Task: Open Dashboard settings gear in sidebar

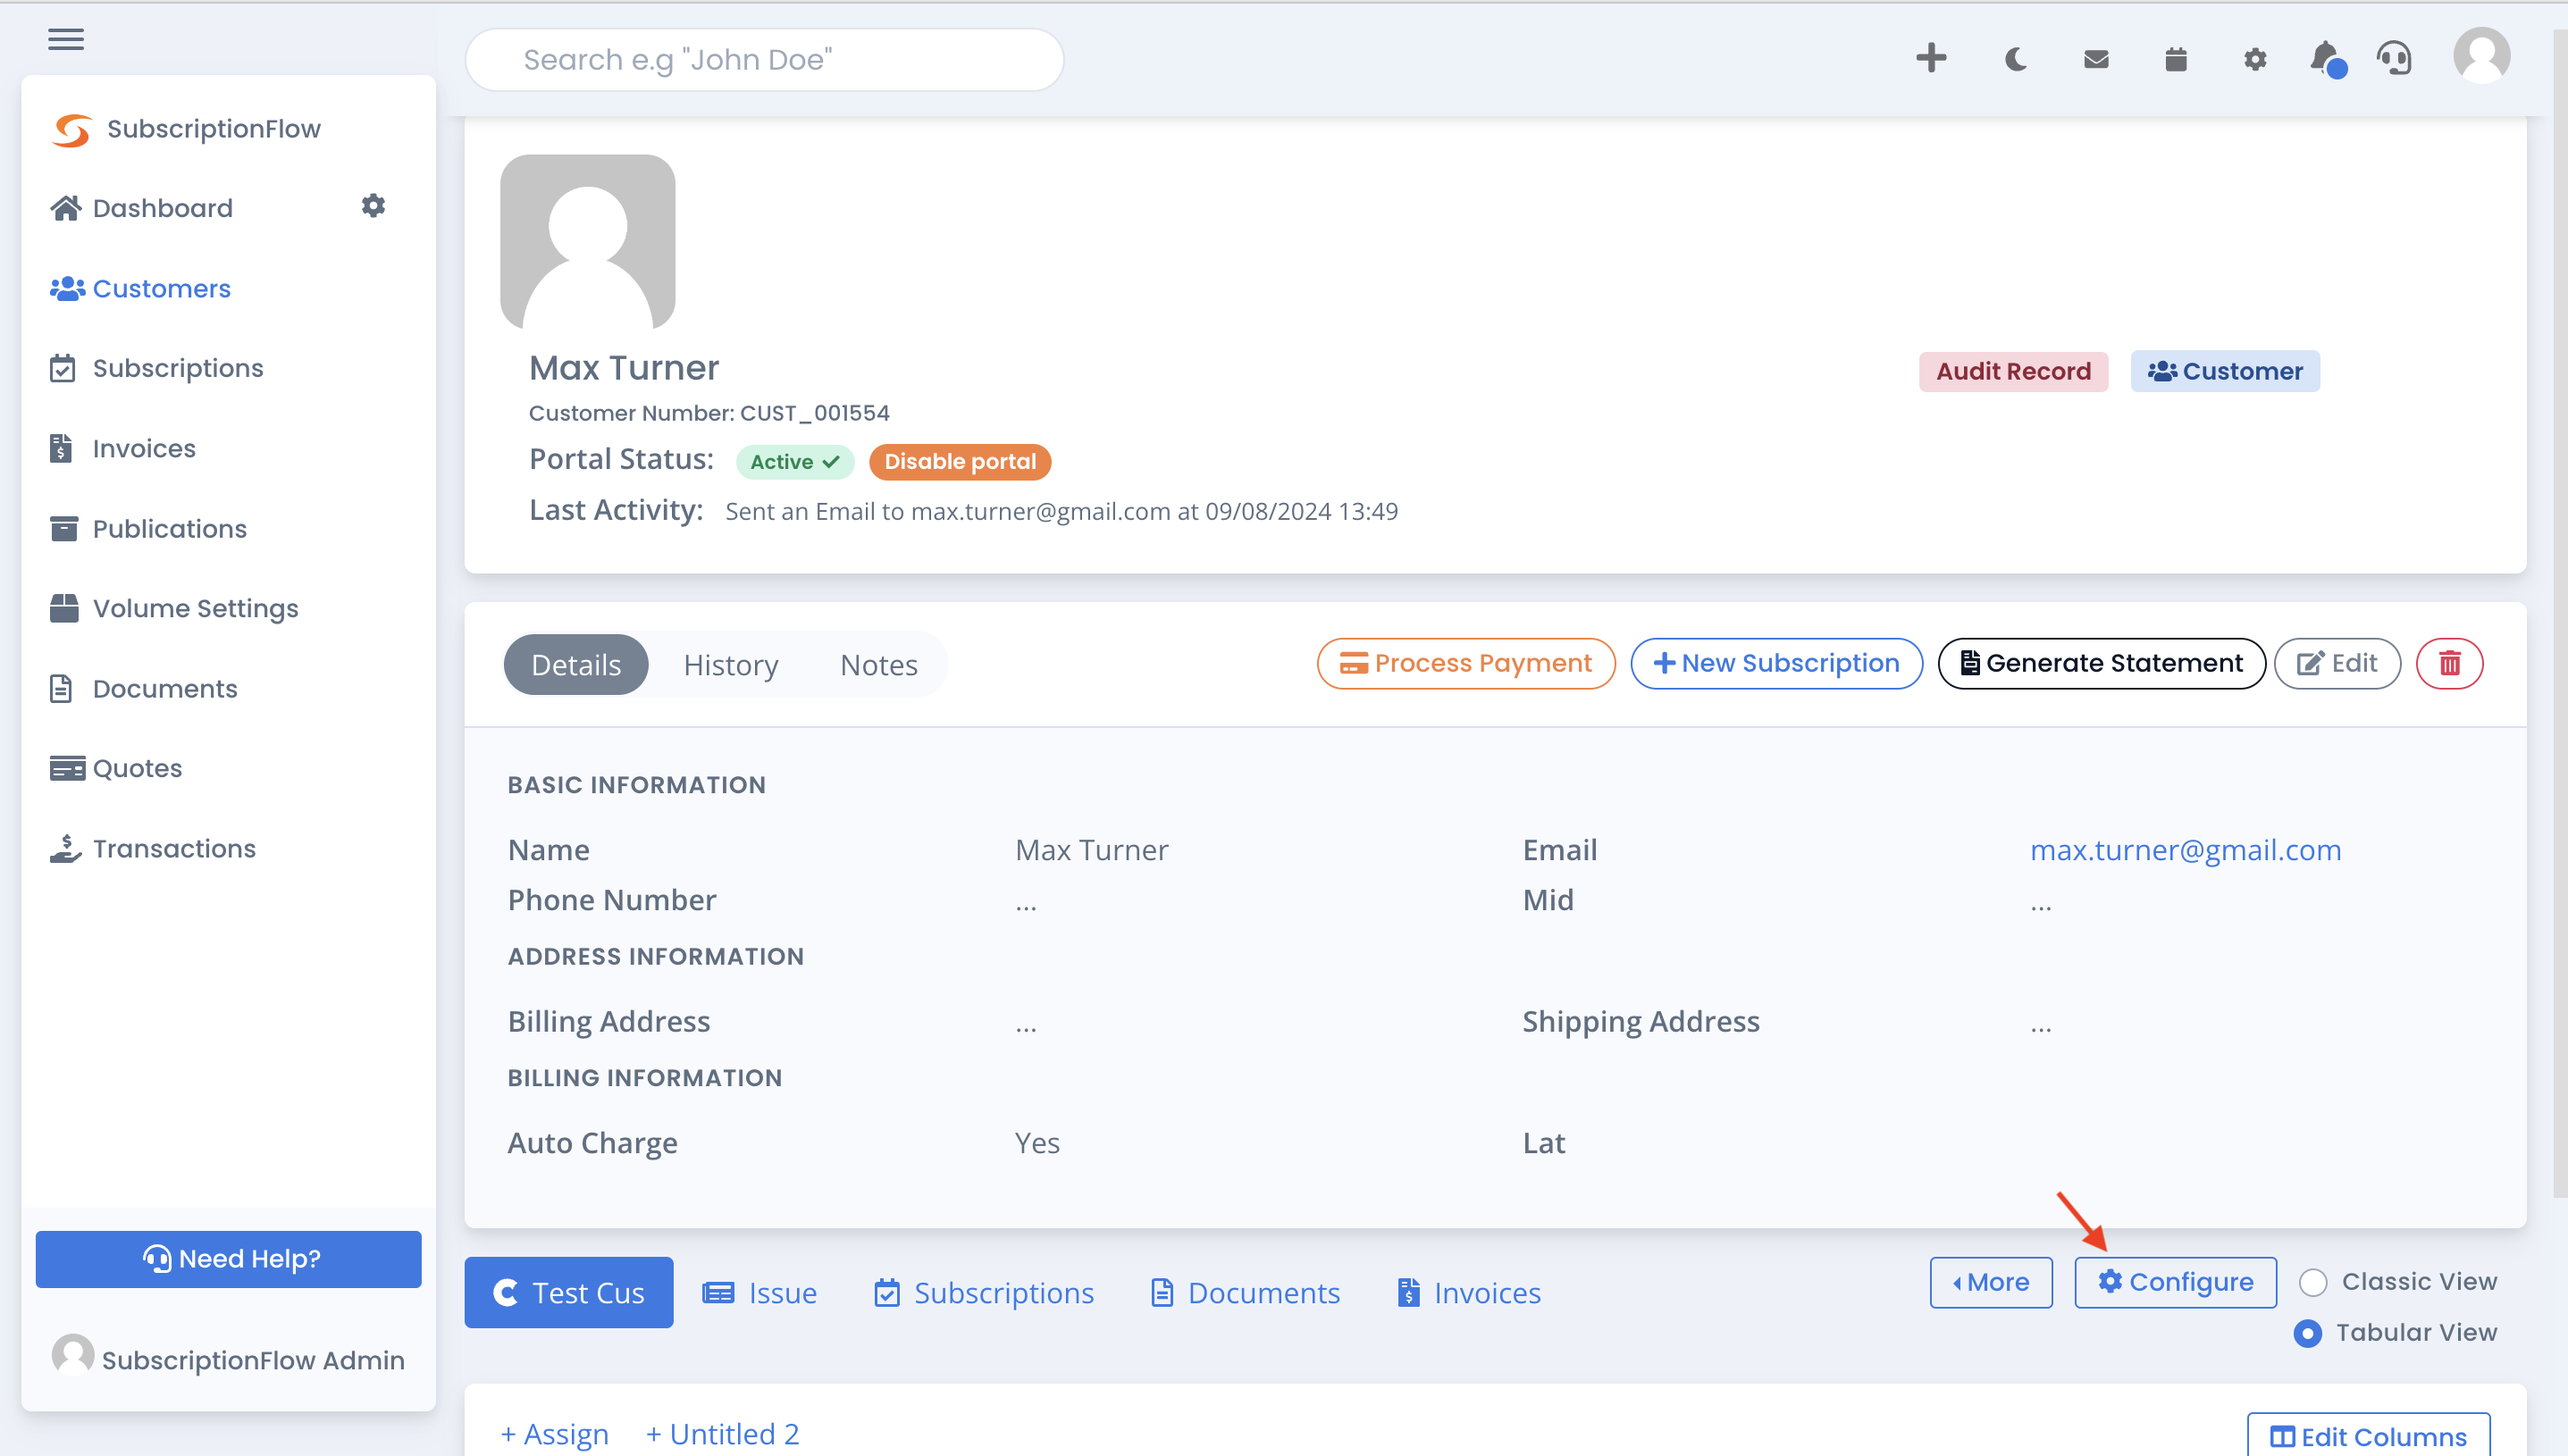Action: 373,206
